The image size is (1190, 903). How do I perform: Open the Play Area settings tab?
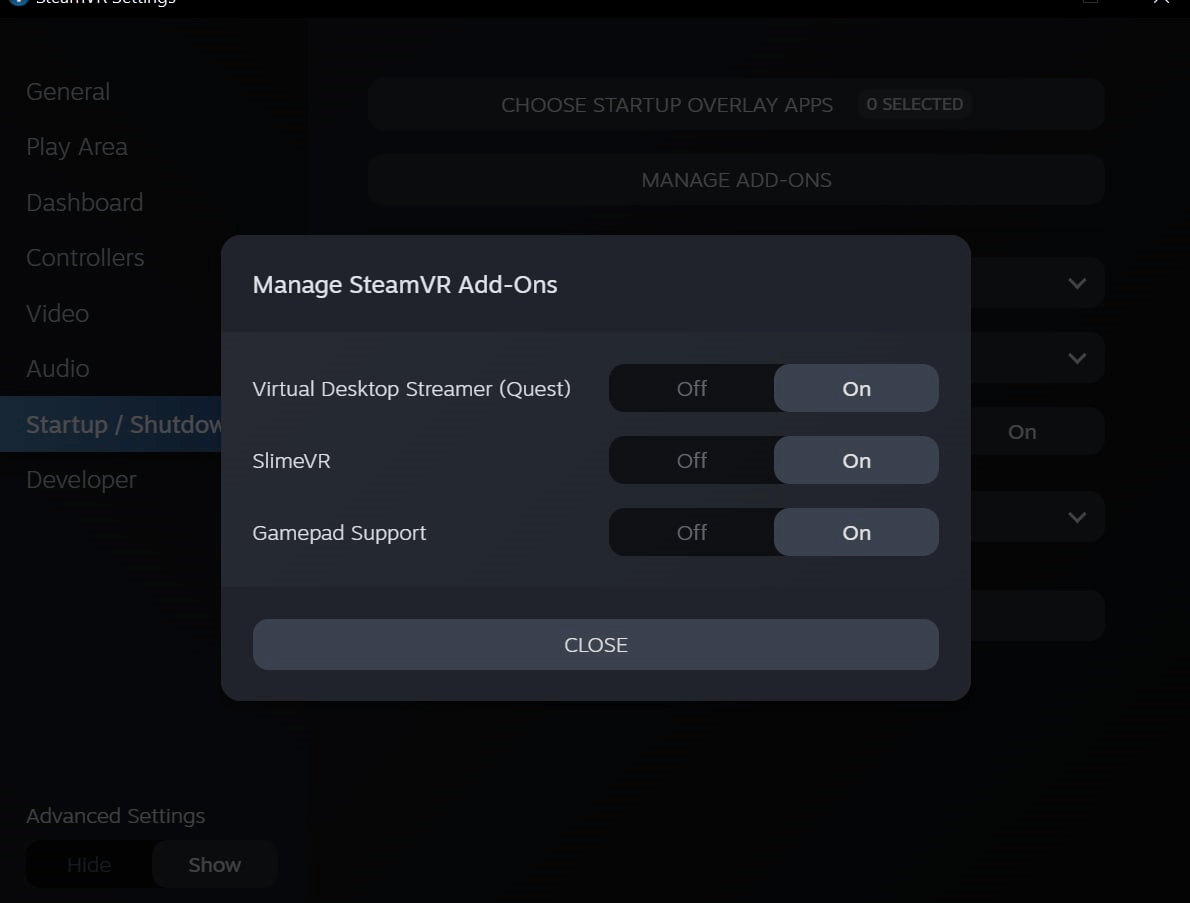(77, 147)
